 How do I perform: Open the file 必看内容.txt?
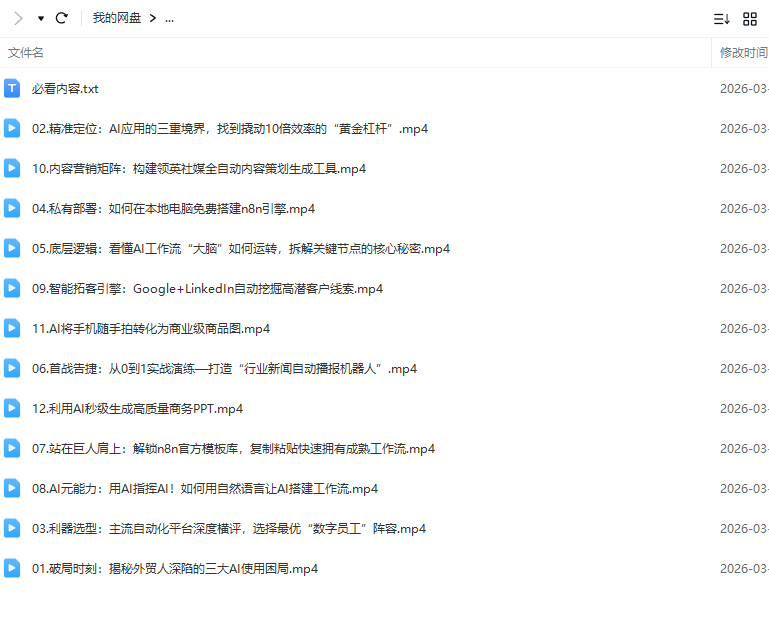(x=65, y=89)
